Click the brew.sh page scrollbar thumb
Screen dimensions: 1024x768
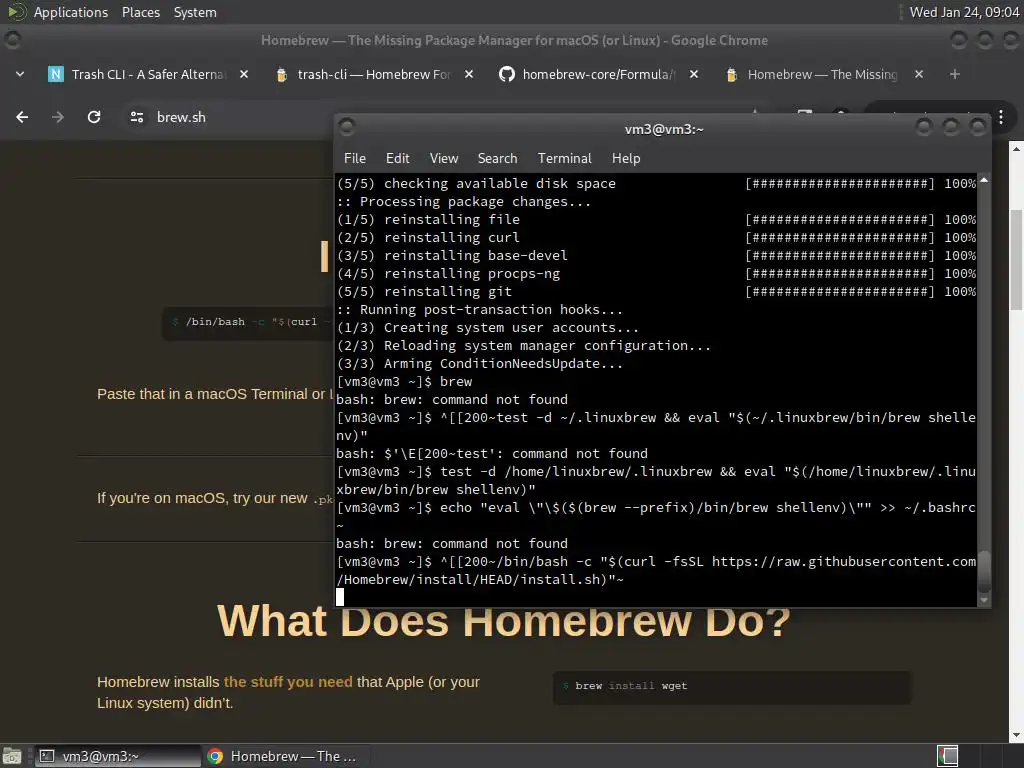point(1016,259)
